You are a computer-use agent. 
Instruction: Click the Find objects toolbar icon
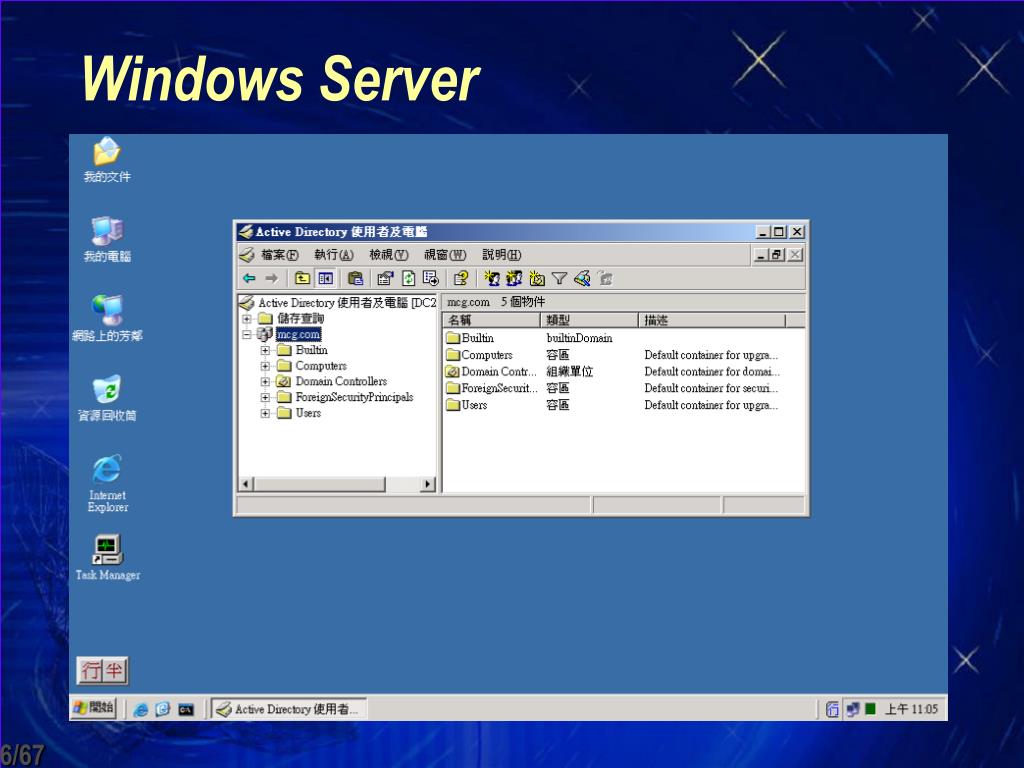click(582, 278)
